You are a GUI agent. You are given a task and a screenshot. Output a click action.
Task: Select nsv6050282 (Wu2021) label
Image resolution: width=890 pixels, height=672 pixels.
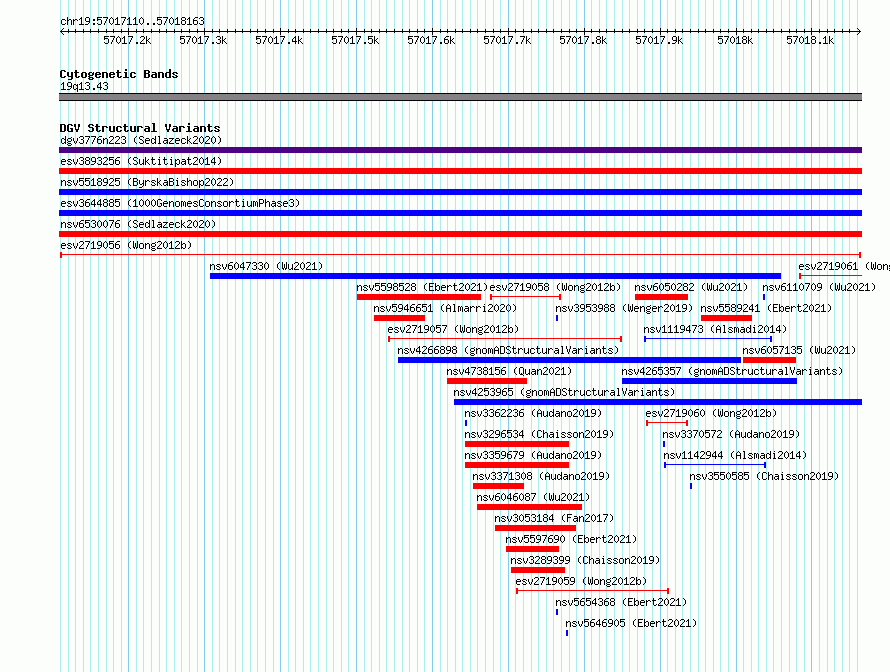point(691,287)
